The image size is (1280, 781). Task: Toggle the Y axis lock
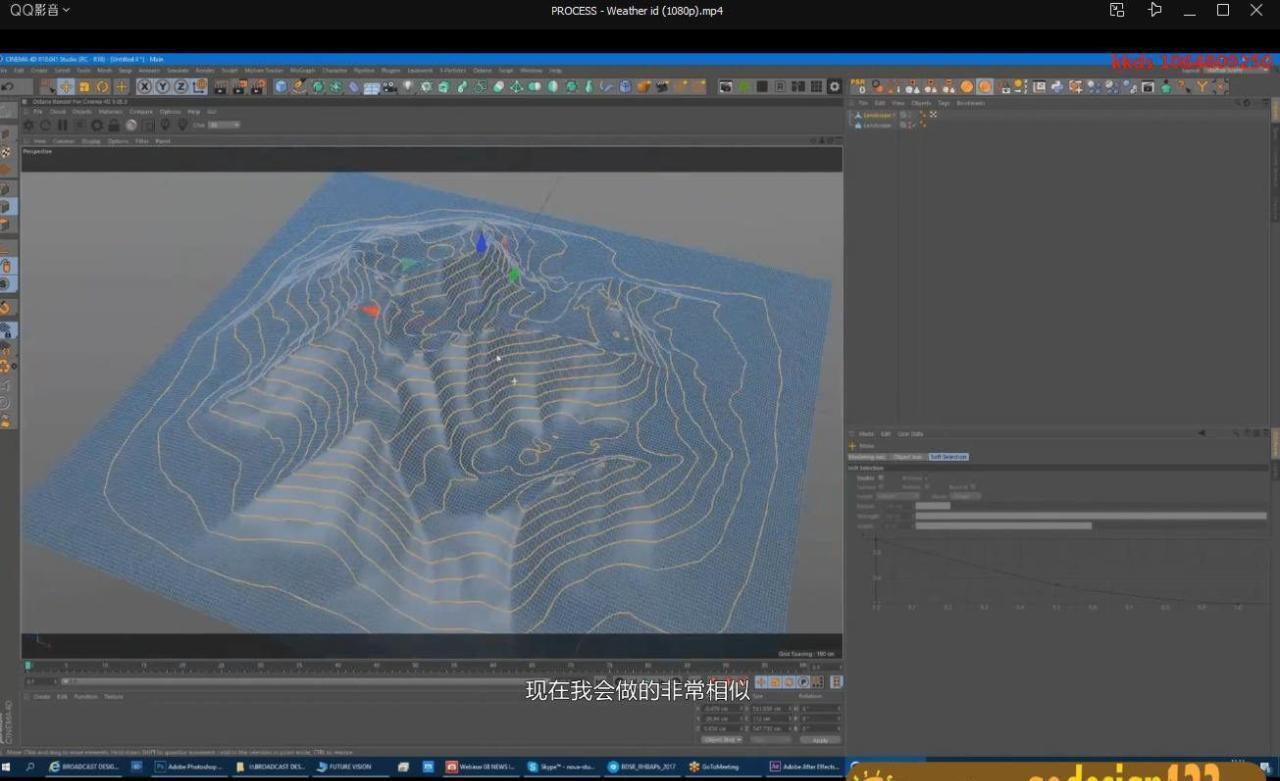tap(163, 87)
